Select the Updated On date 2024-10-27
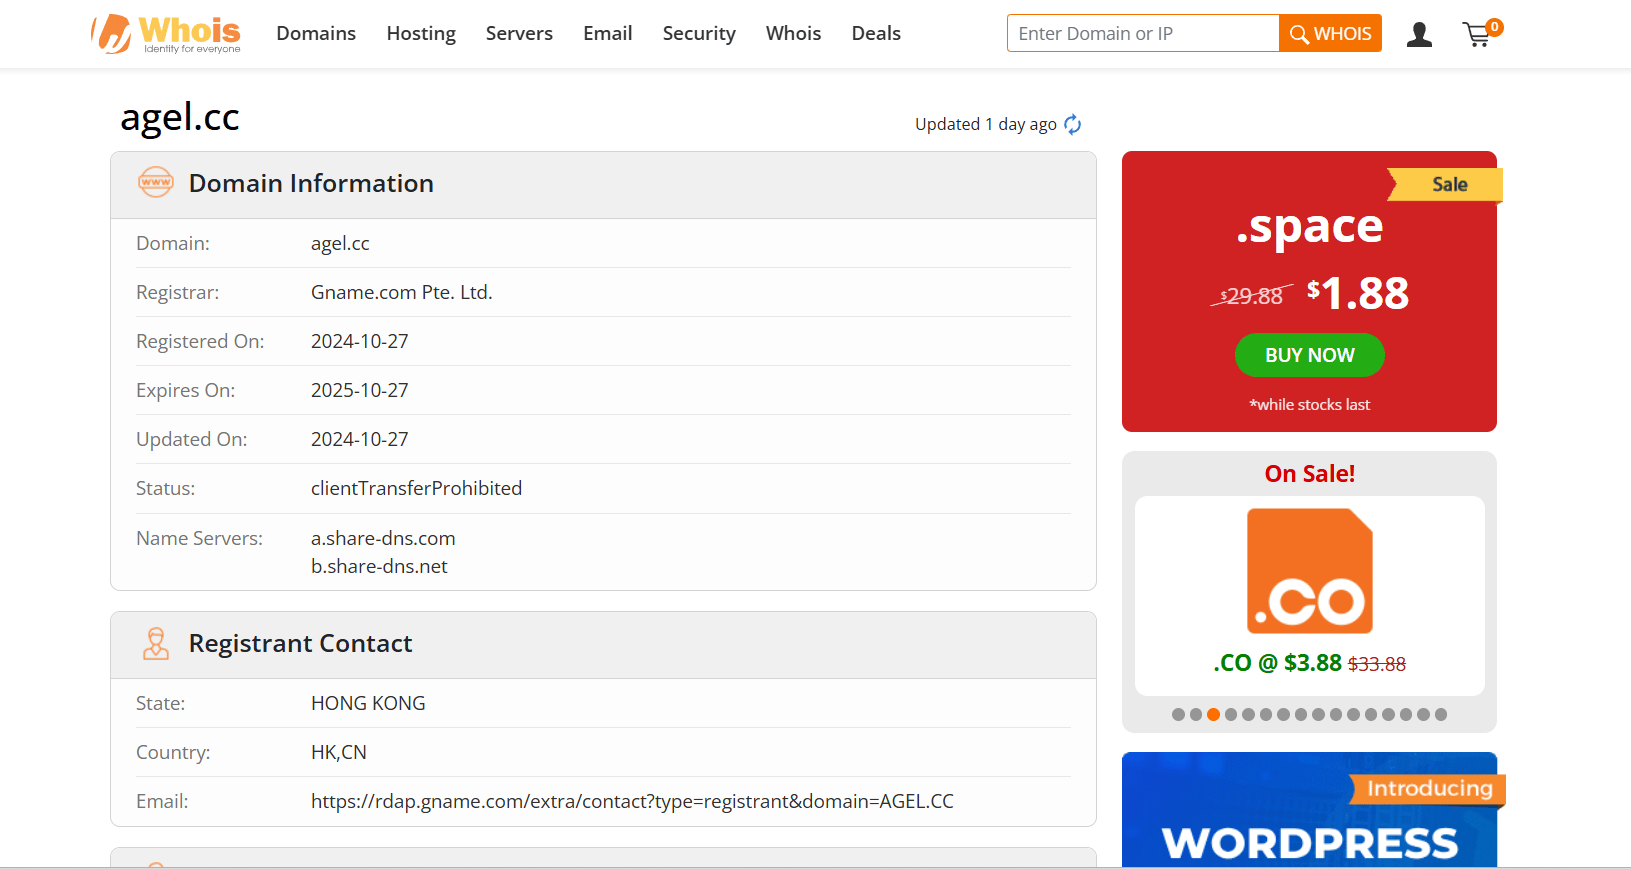 pyautogui.click(x=360, y=439)
